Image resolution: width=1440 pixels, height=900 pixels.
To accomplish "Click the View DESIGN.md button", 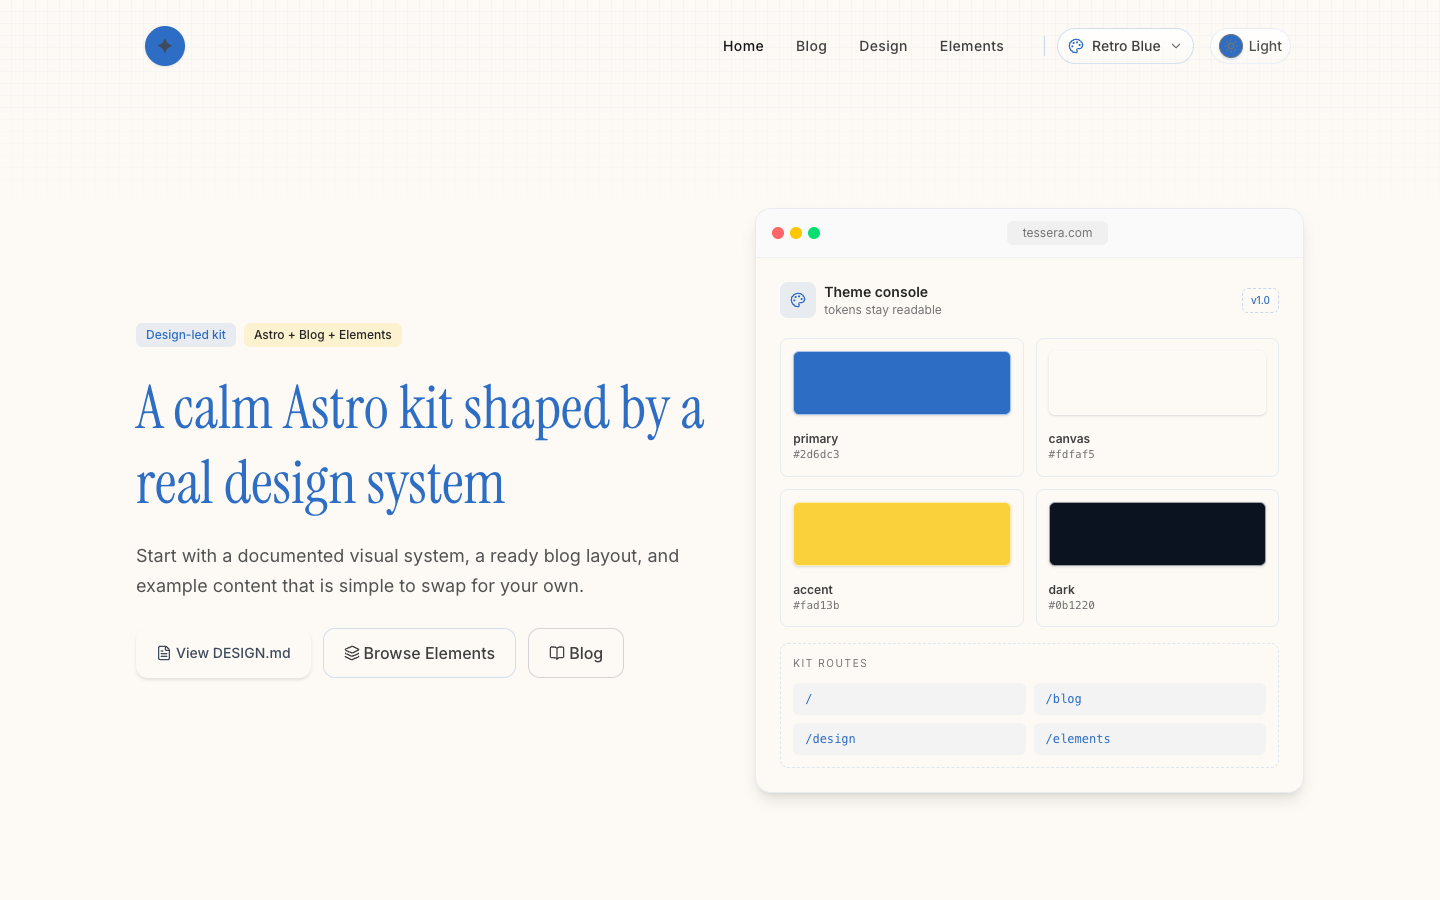I will tap(223, 653).
